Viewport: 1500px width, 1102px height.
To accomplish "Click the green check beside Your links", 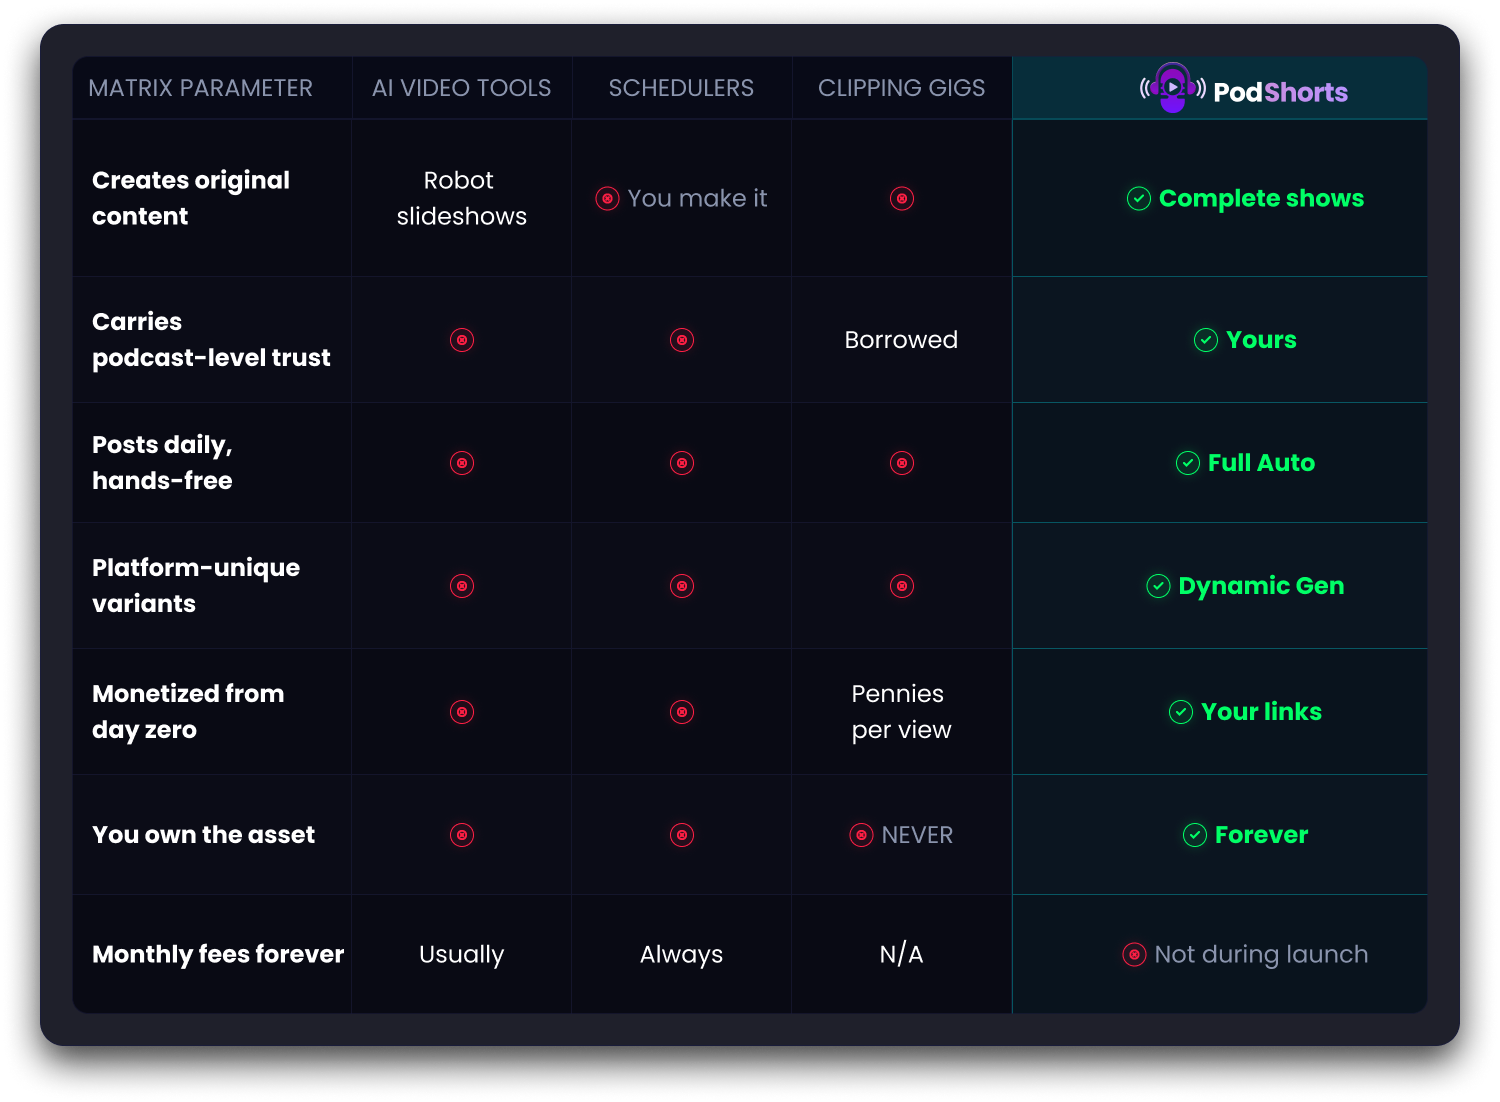I will (1181, 712).
